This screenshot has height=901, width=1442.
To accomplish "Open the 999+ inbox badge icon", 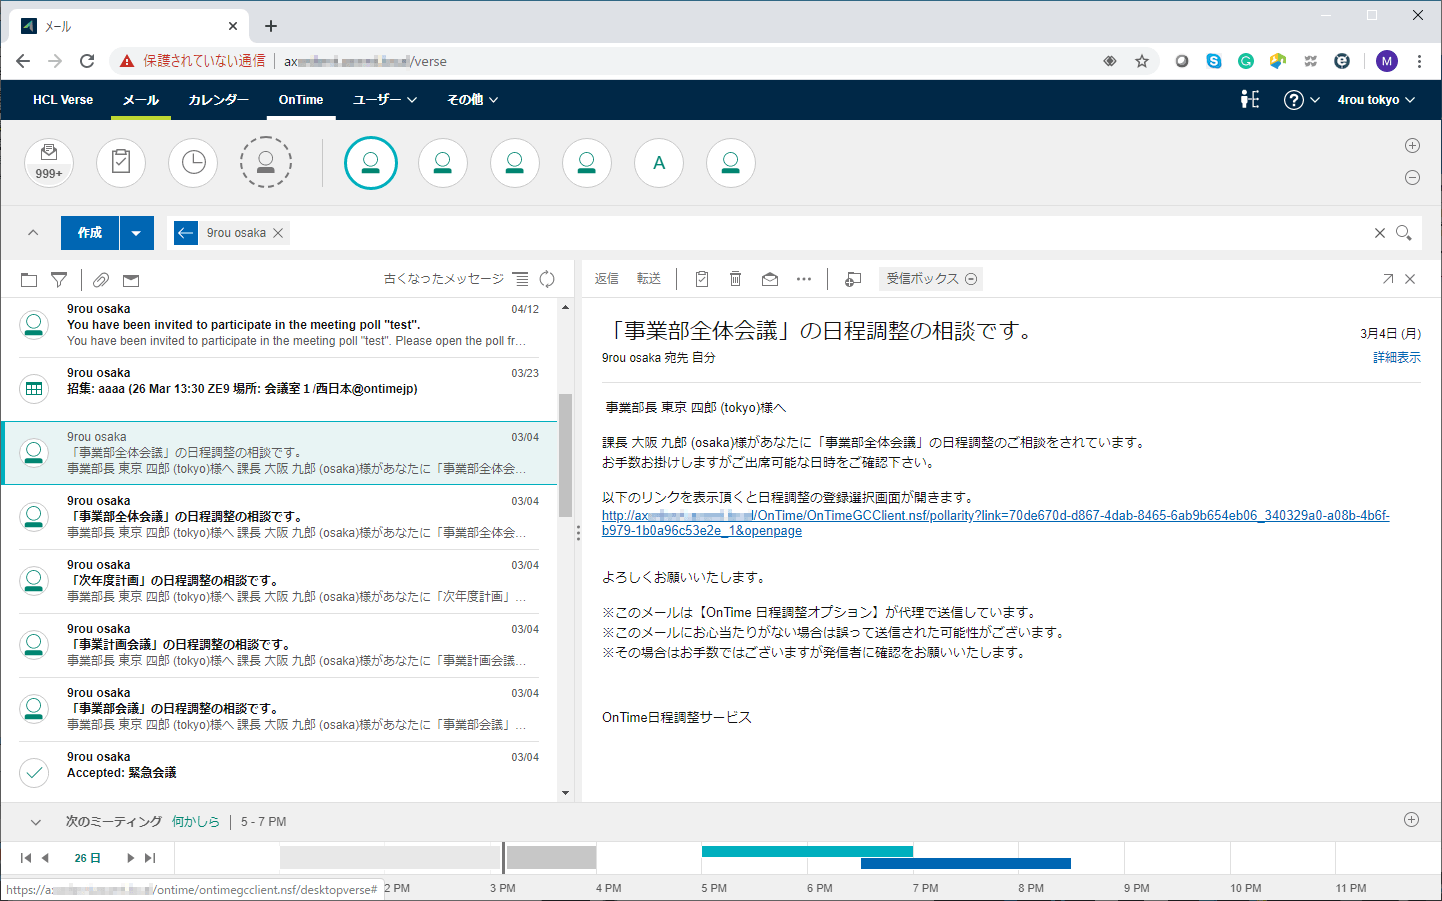I will [x=48, y=162].
